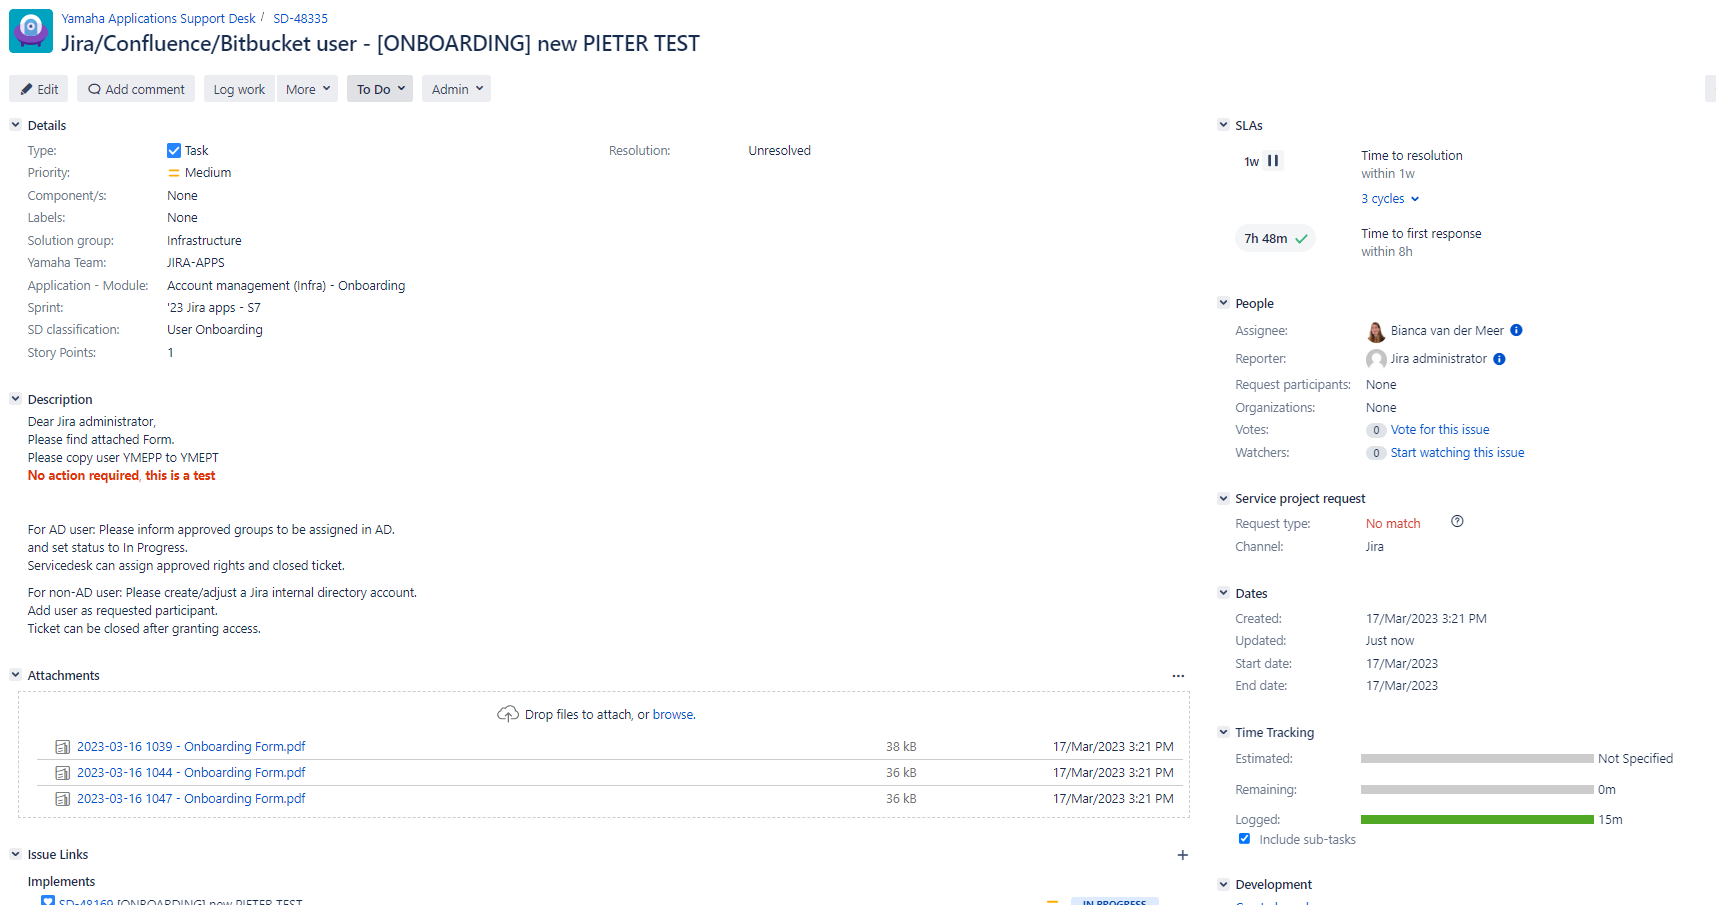Viewport: 1716px width, 905px height.
Task: Click the Jira administrator avatar icon
Action: tap(1376, 359)
